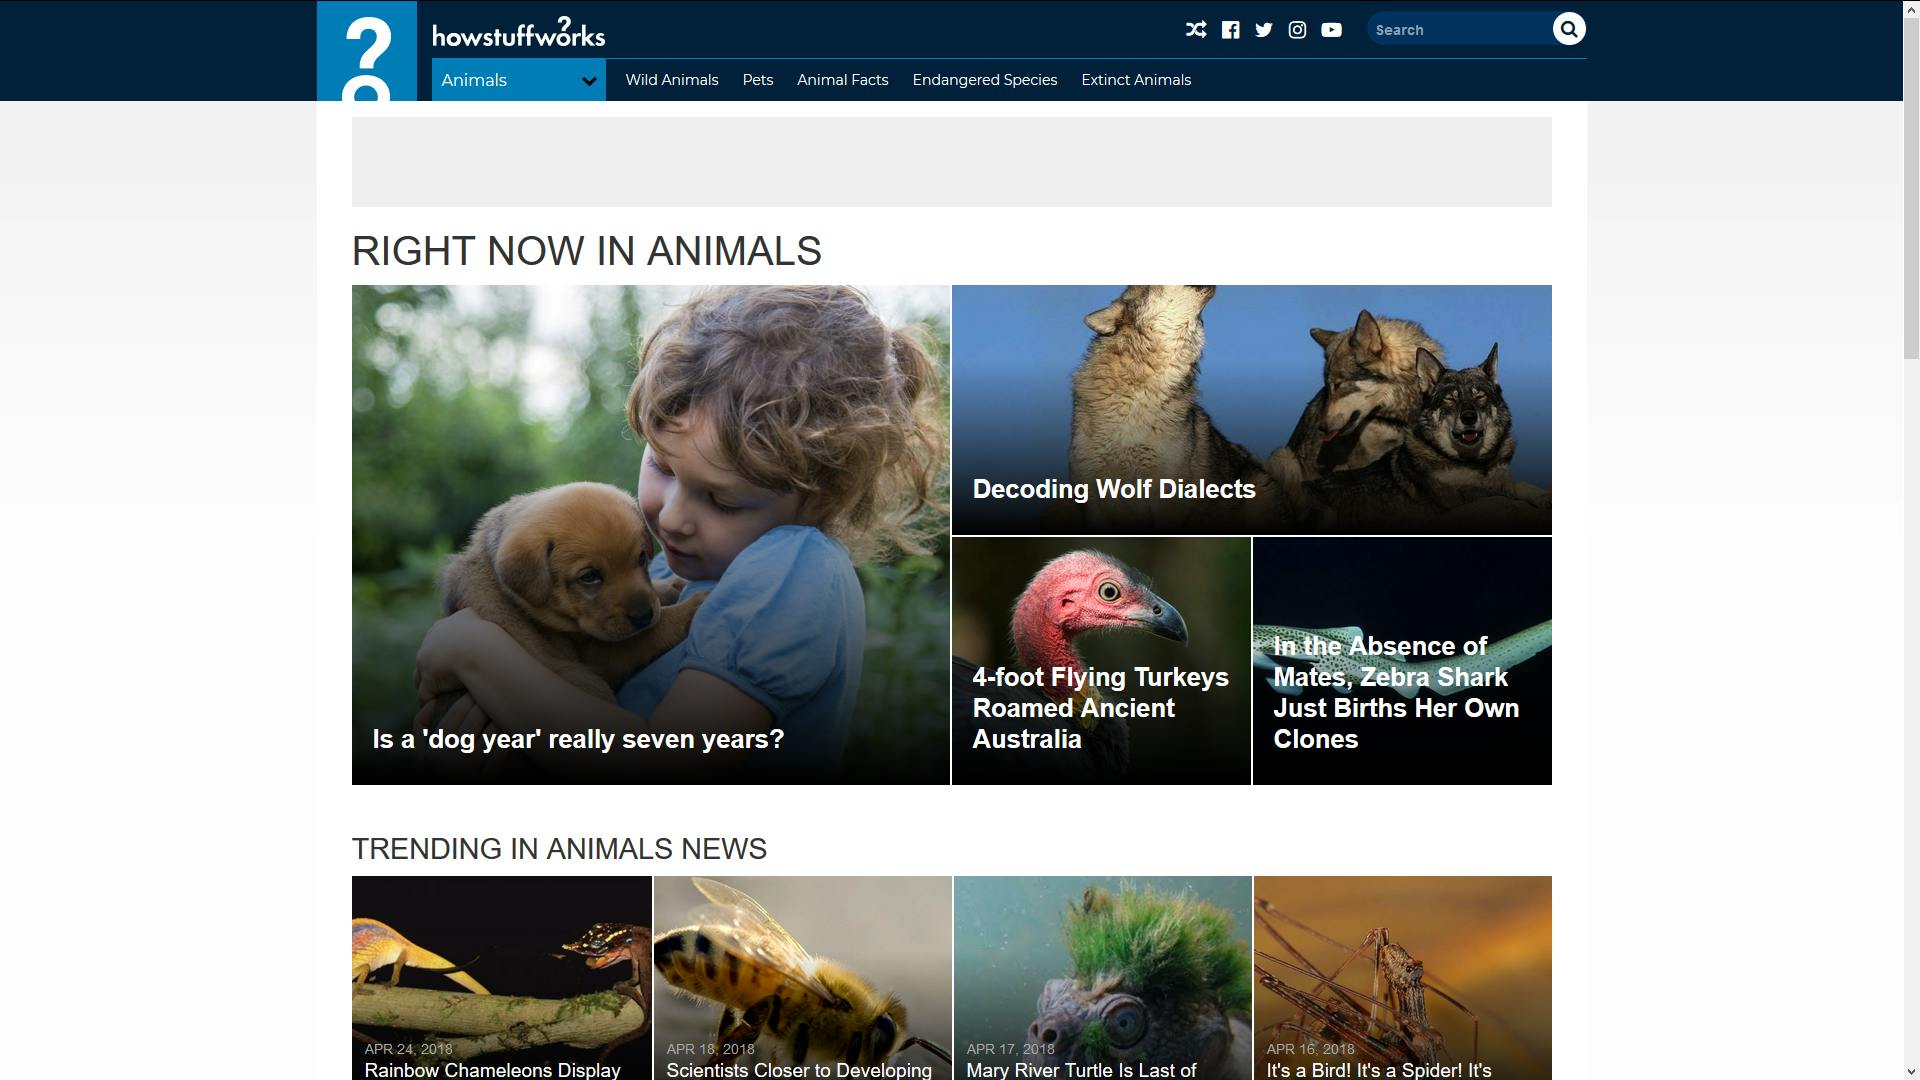Image resolution: width=1920 pixels, height=1080 pixels.
Task: Open the Endangered Species page
Action: [984, 79]
